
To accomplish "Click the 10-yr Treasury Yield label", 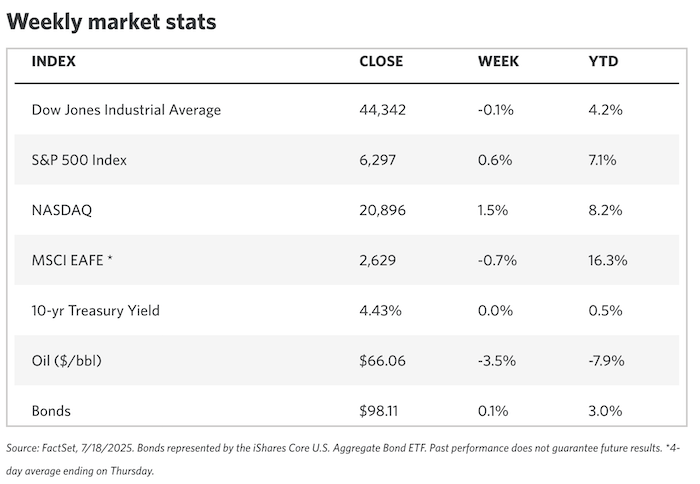I will point(96,310).
